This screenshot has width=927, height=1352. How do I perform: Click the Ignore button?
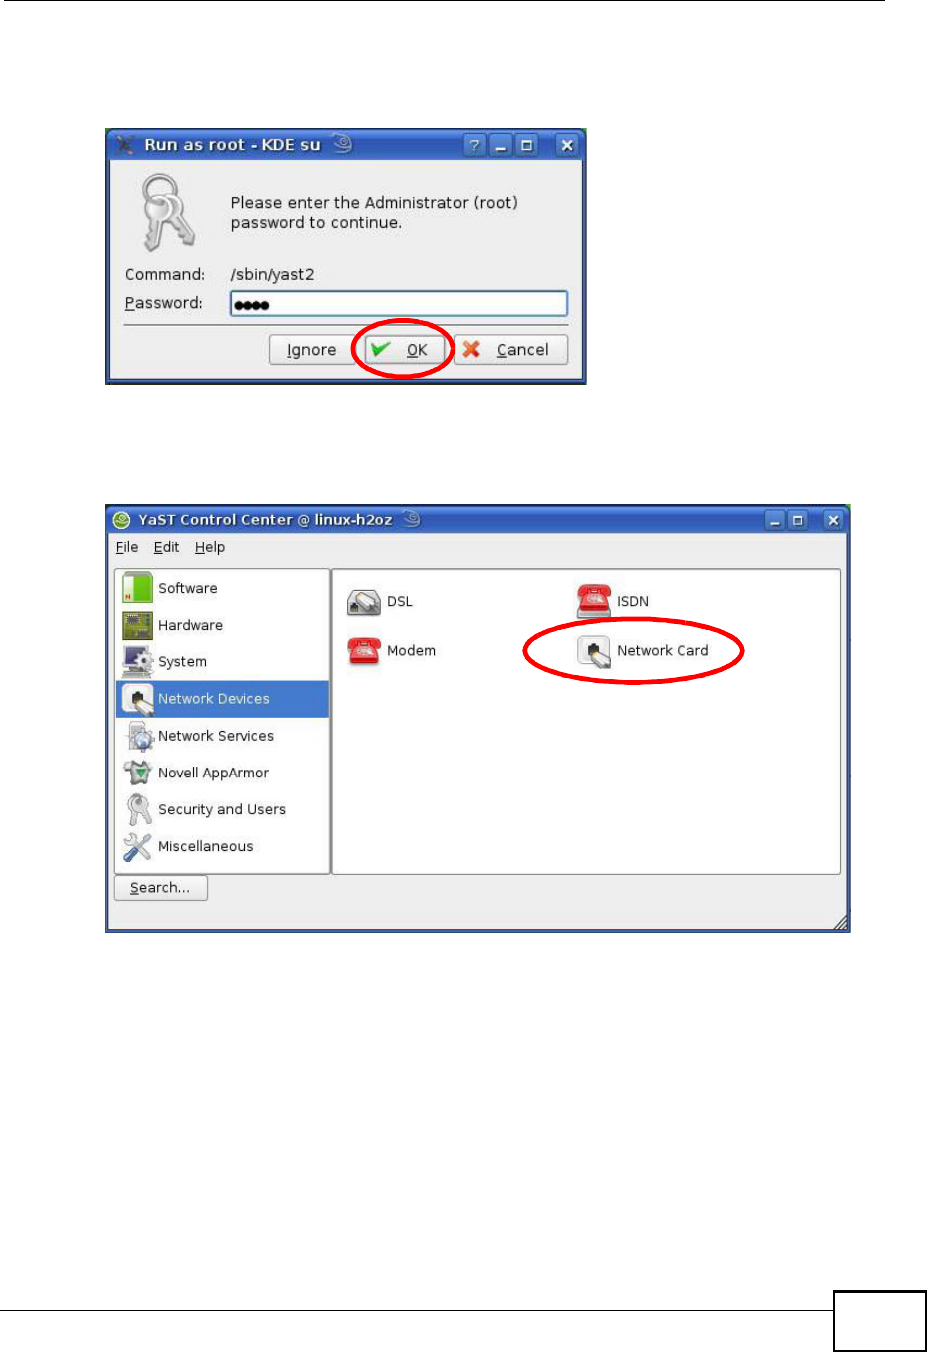(311, 350)
